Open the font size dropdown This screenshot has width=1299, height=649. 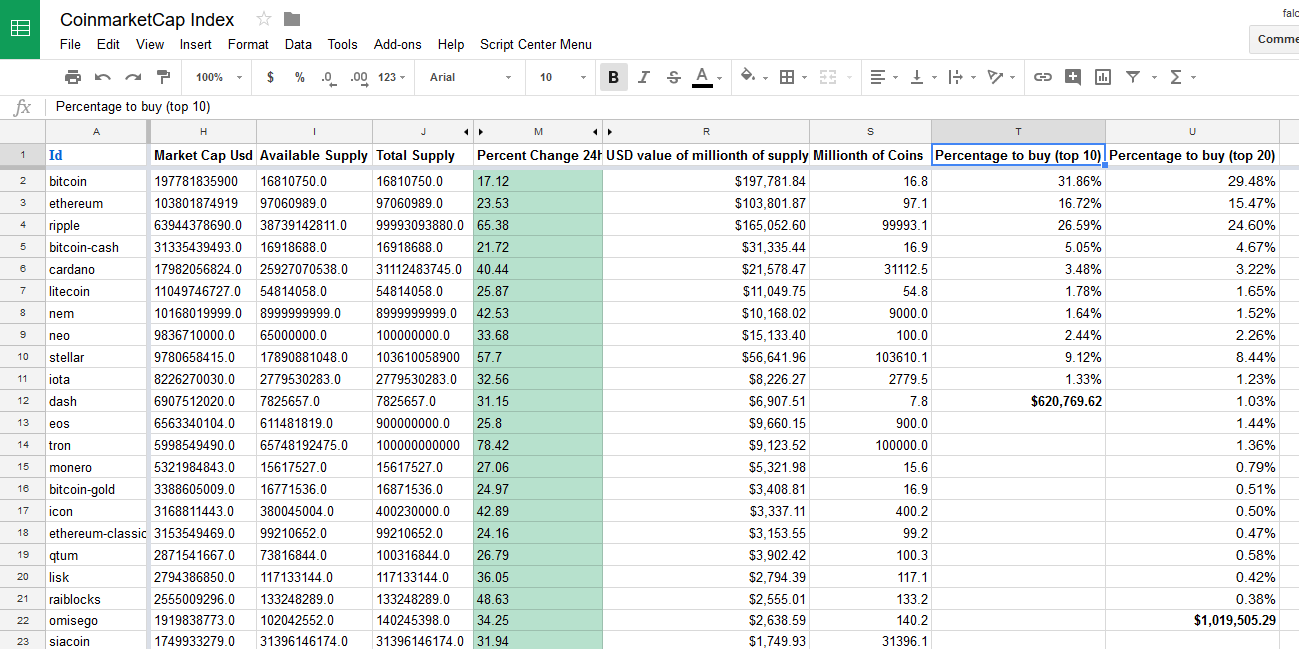pos(563,77)
